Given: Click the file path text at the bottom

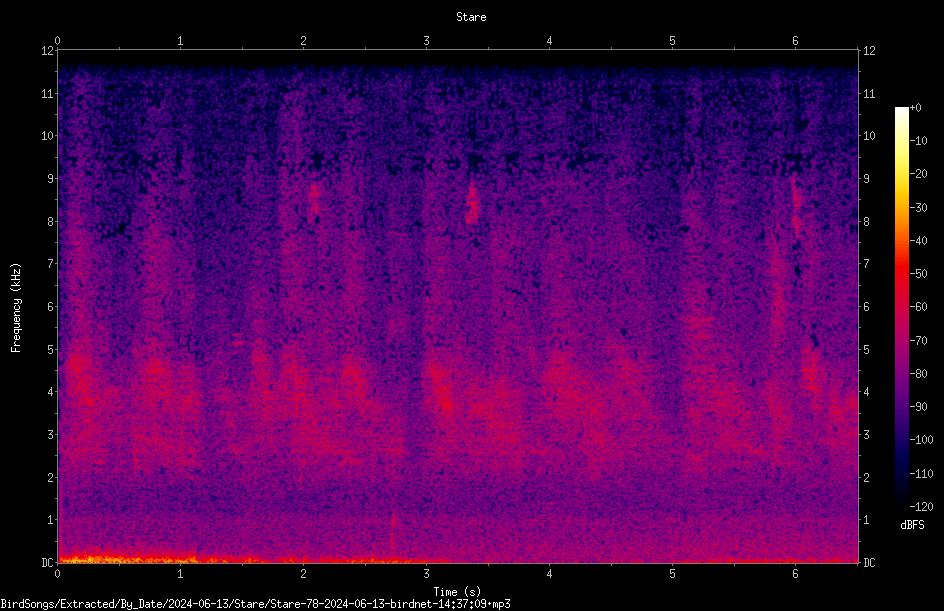Looking at the screenshot, I should (255, 604).
